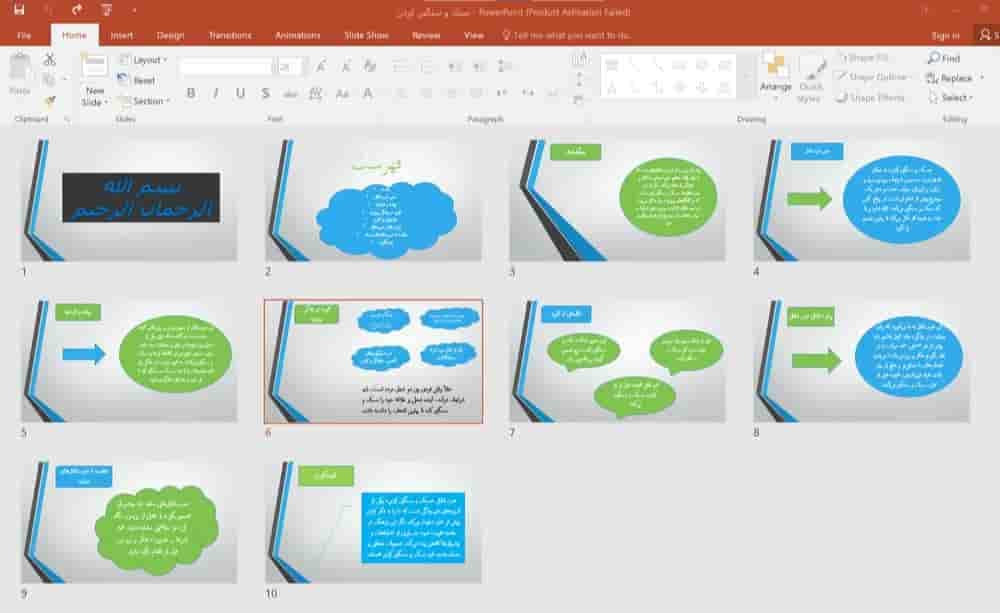Open the Slide Show tab
The image size is (1000, 613).
pyautogui.click(x=366, y=35)
